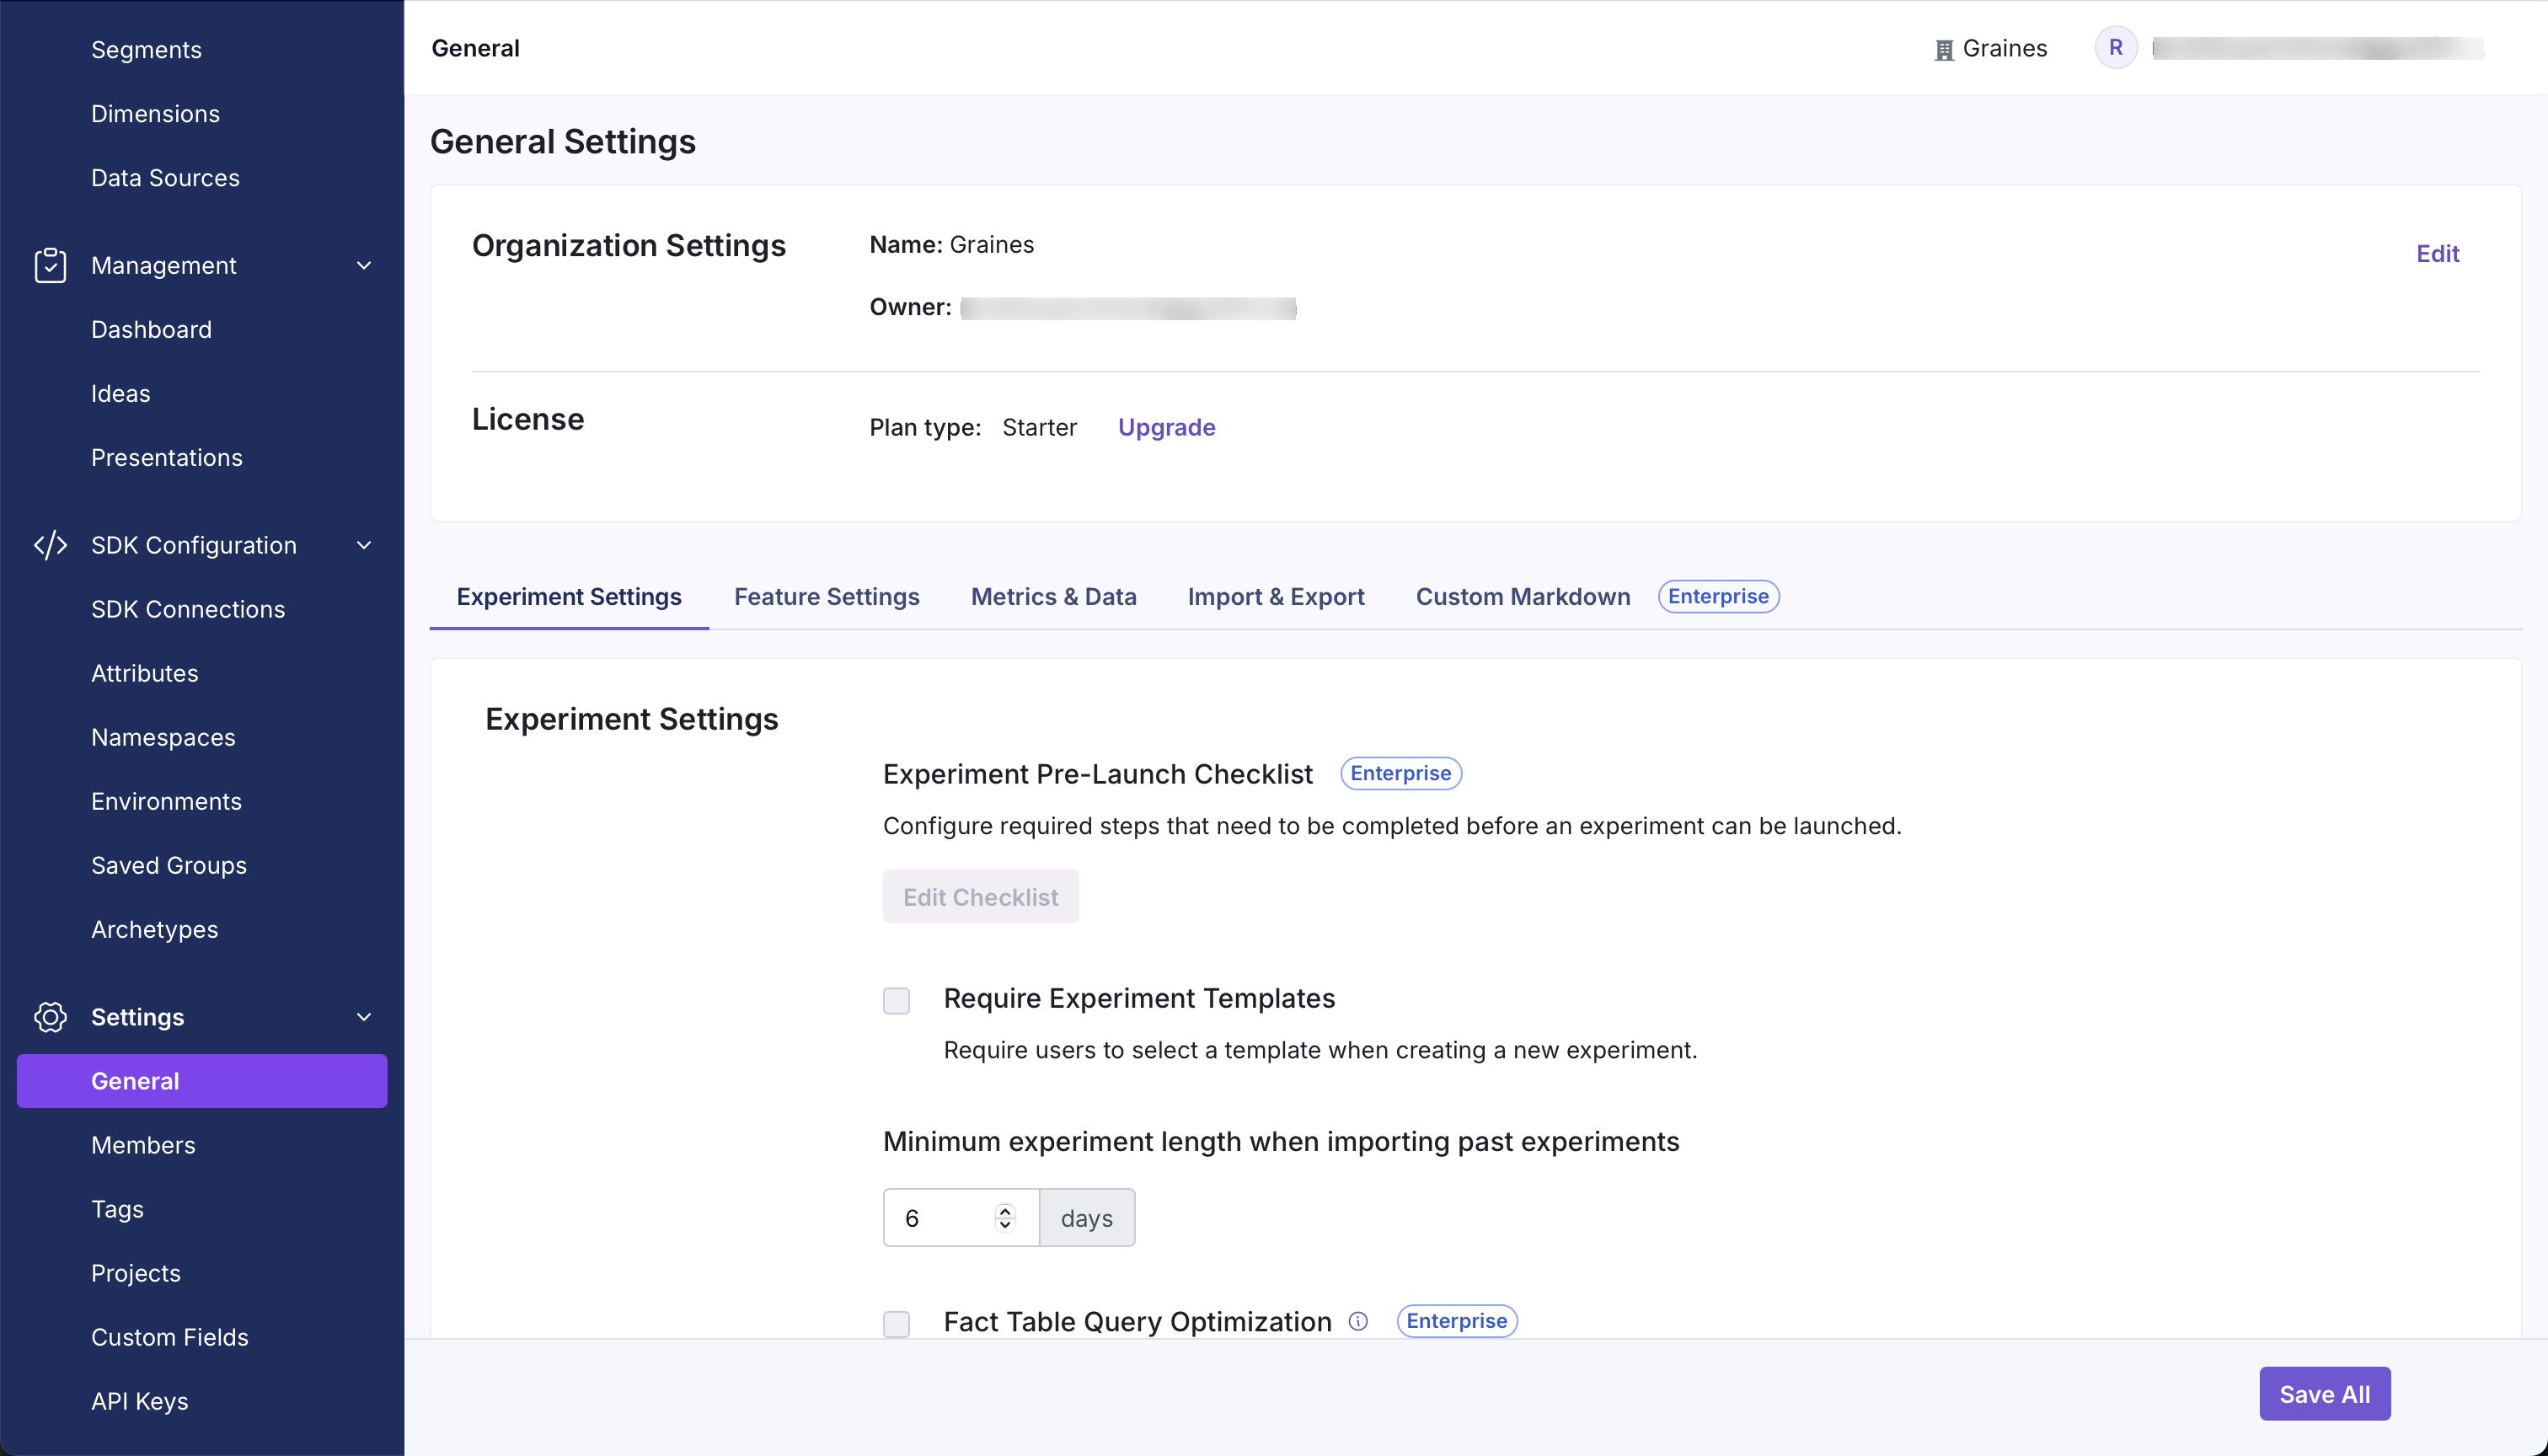Viewport: 2548px width, 1456px height.
Task: Click the minimum experiment length input field
Action: [961, 1218]
